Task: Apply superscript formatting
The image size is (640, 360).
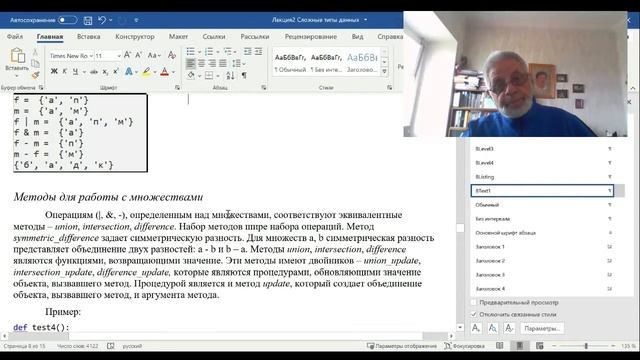Action: (x=116, y=71)
